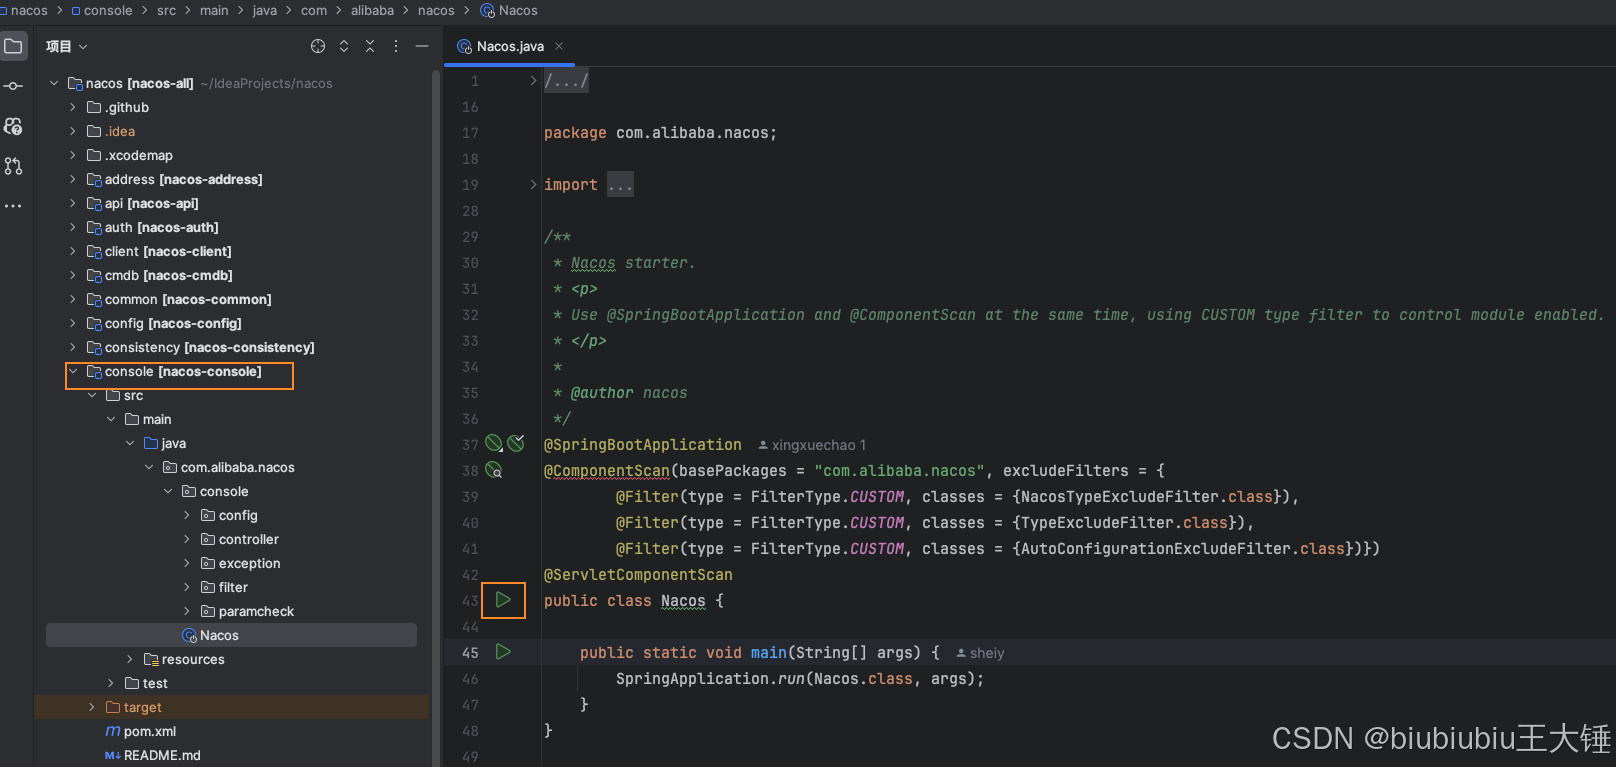Select the filter package

(225, 587)
